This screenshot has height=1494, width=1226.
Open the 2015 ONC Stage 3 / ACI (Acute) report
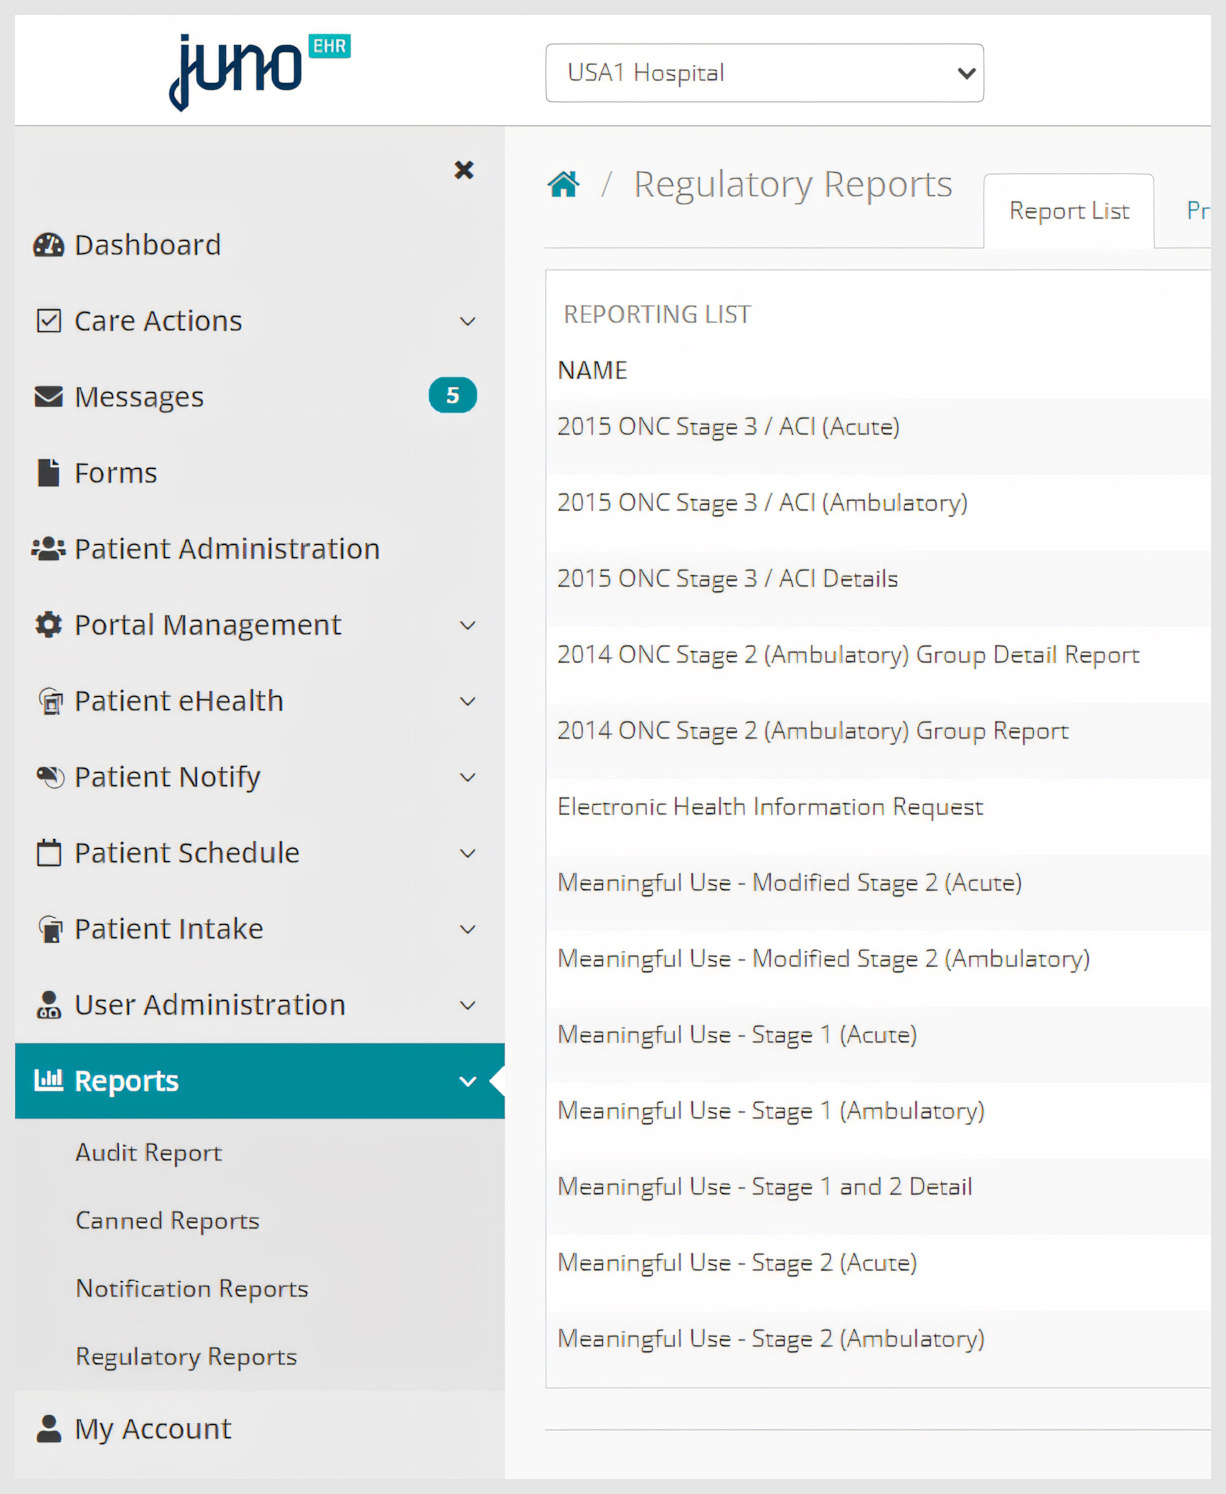[728, 426]
